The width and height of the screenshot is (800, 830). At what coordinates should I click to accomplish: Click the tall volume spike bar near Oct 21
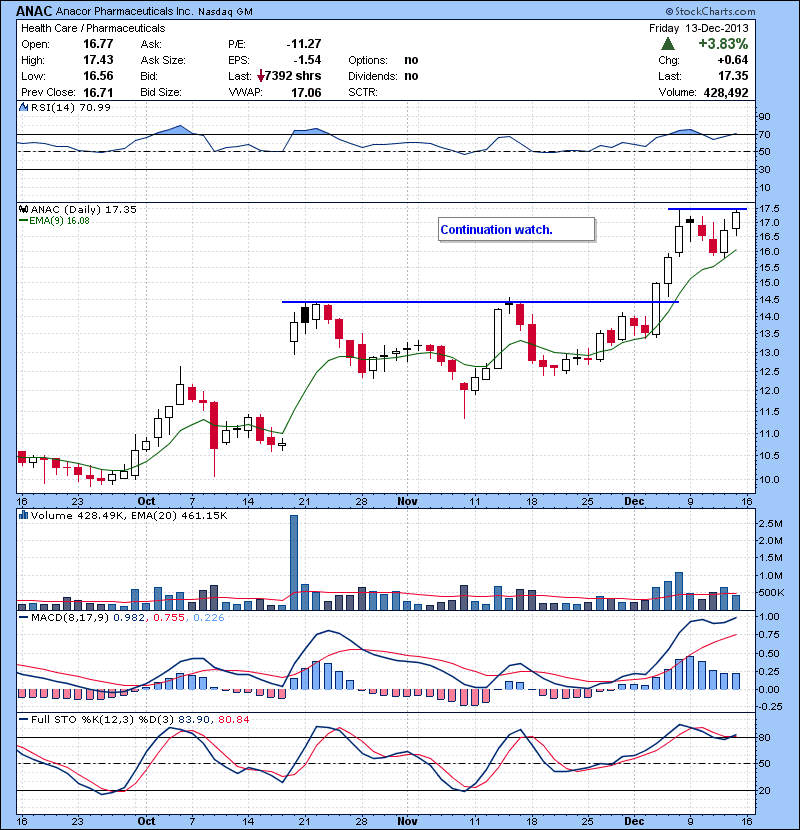pyautogui.click(x=294, y=562)
